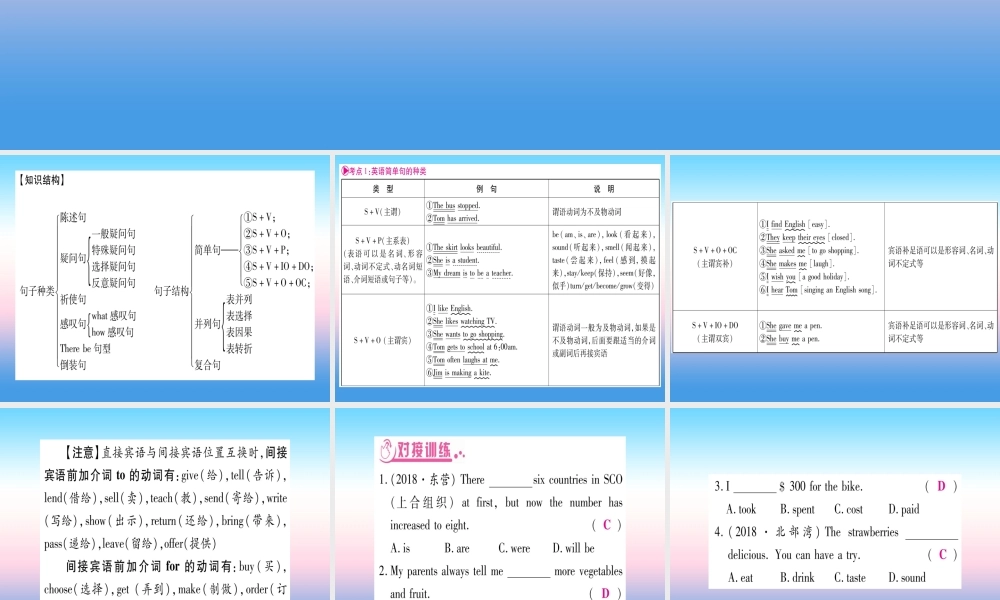This screenshot has height=600, width=1000.
Task: Open the S+V+O+OC table slide thumbnail
Action: [x=835, y=278]
